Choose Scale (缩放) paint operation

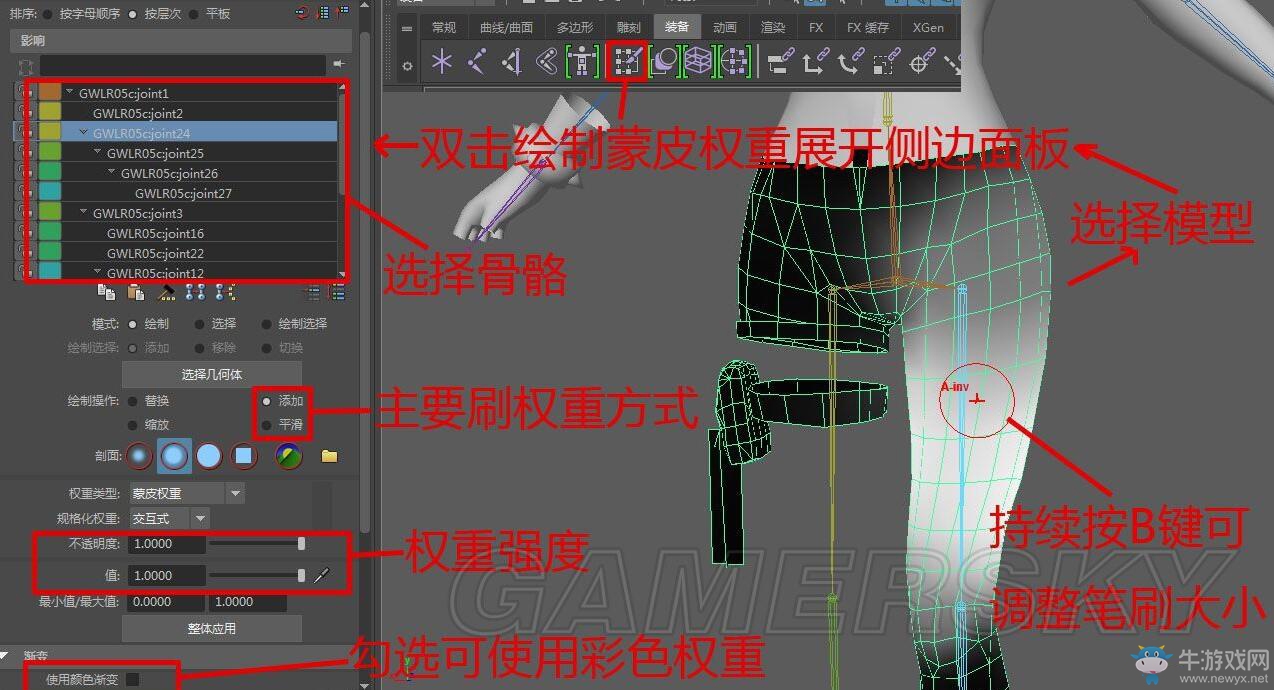tap(133, 425)
